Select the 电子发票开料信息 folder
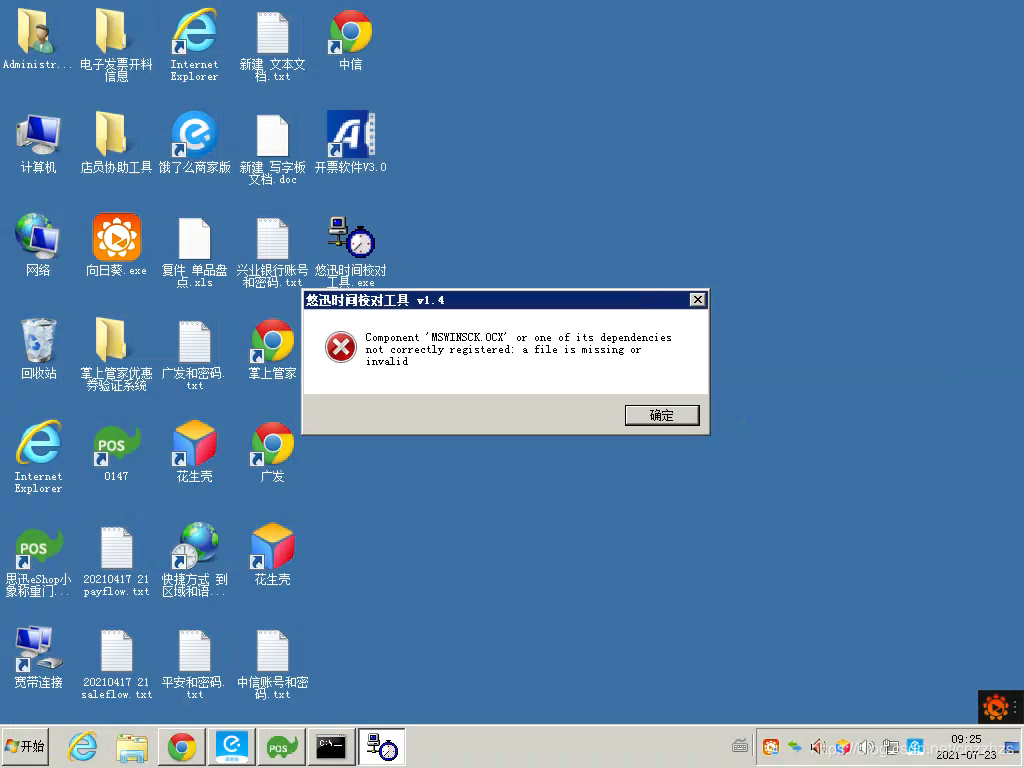This screenshot has width=1024, height=768. 116,44
